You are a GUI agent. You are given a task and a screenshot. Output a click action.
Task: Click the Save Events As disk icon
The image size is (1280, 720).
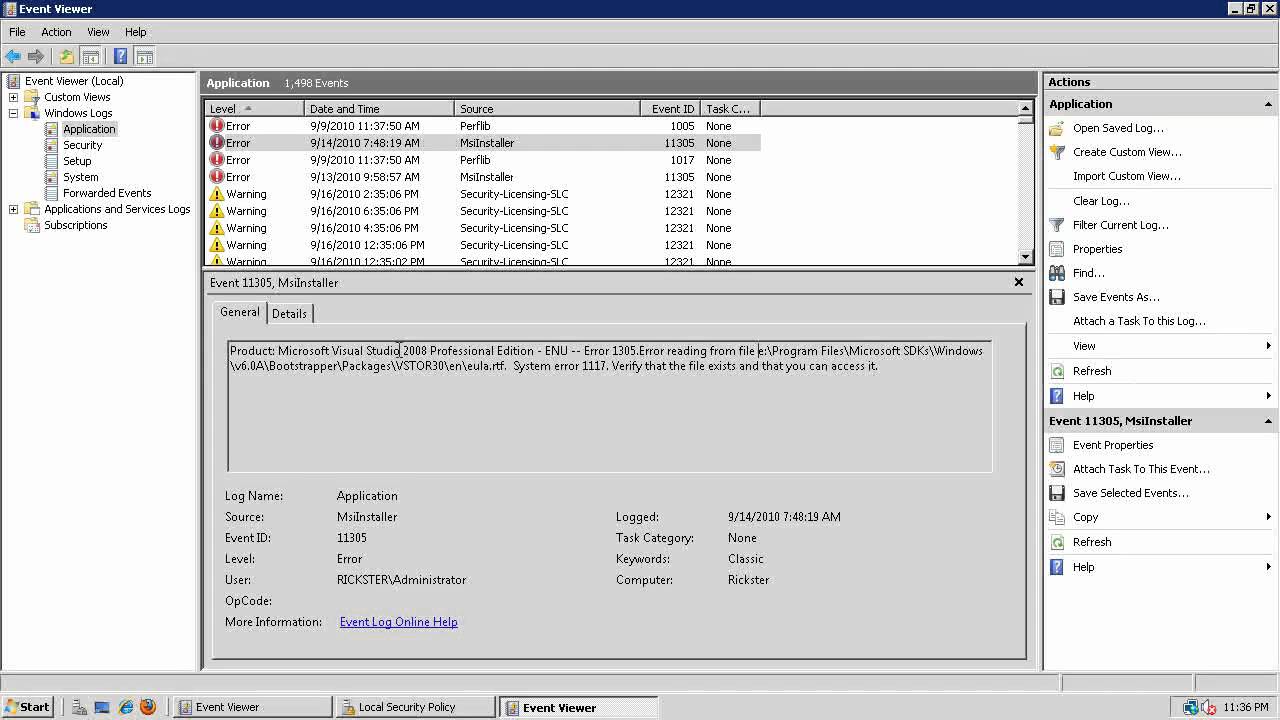[1057, 297]
